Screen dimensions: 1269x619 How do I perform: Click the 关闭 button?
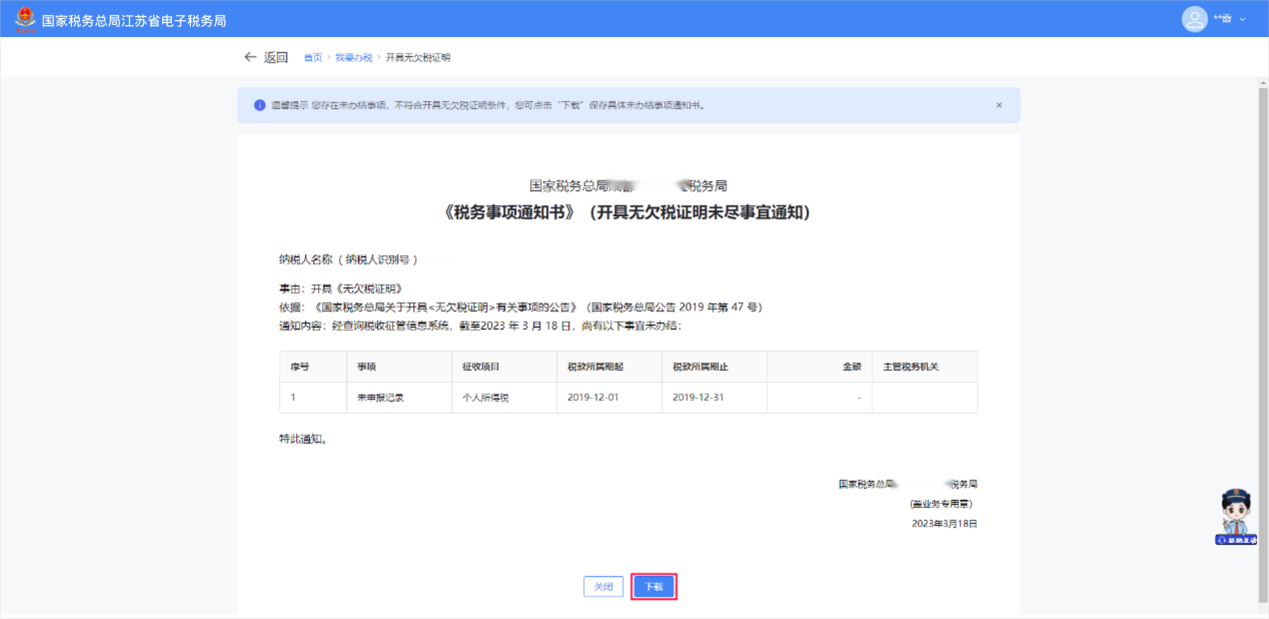(603, 587)
